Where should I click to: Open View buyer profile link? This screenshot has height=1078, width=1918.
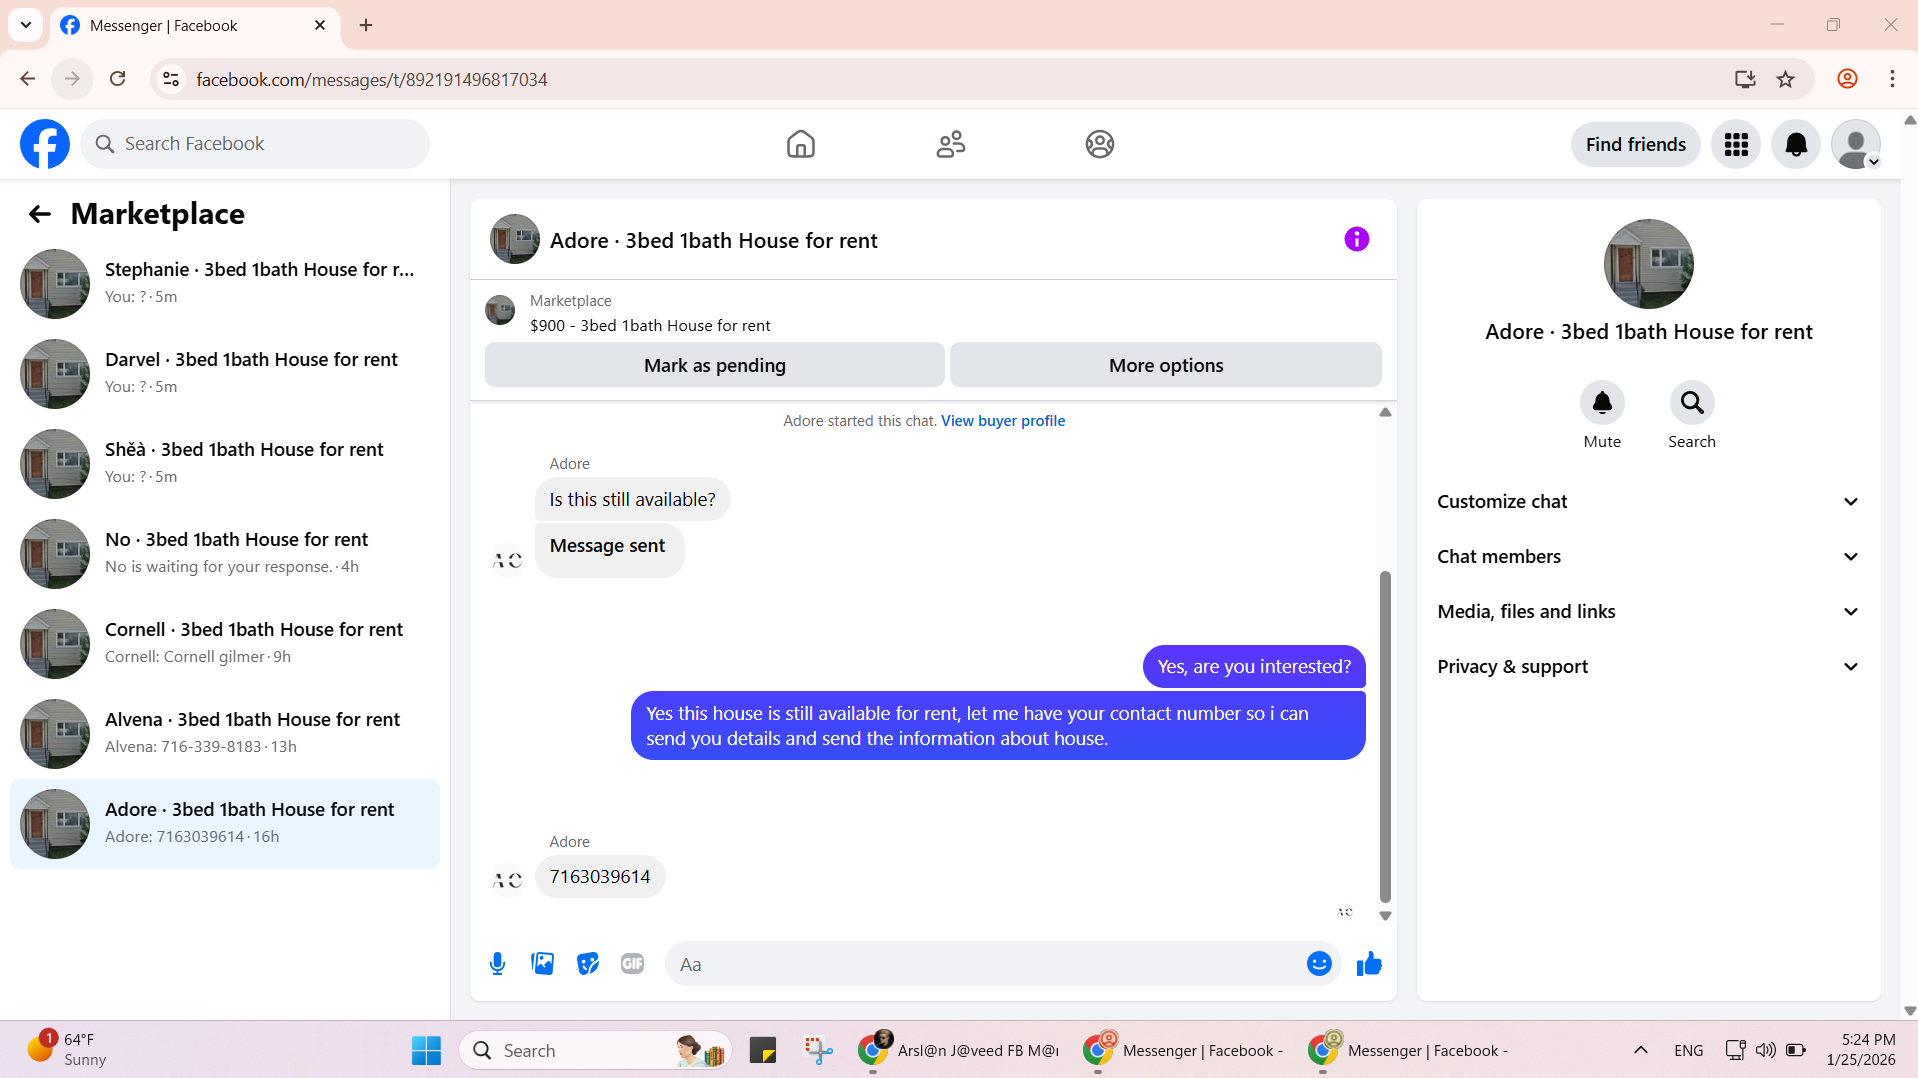(x=1002, y=421)
